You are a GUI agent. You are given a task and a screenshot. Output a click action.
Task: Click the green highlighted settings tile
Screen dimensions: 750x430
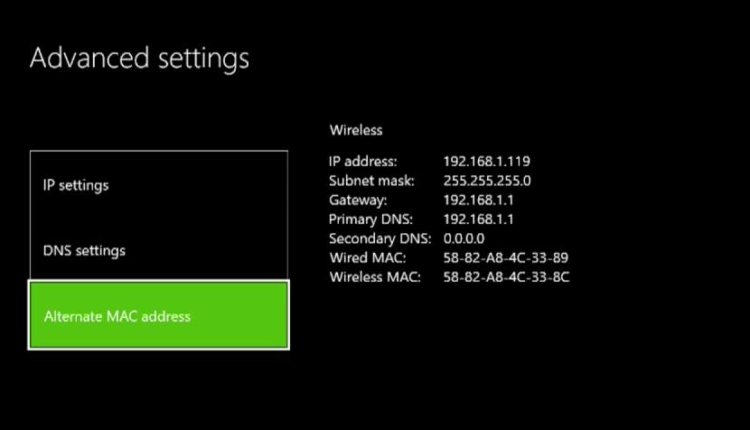pyautogui.click(x=158, y=316)
